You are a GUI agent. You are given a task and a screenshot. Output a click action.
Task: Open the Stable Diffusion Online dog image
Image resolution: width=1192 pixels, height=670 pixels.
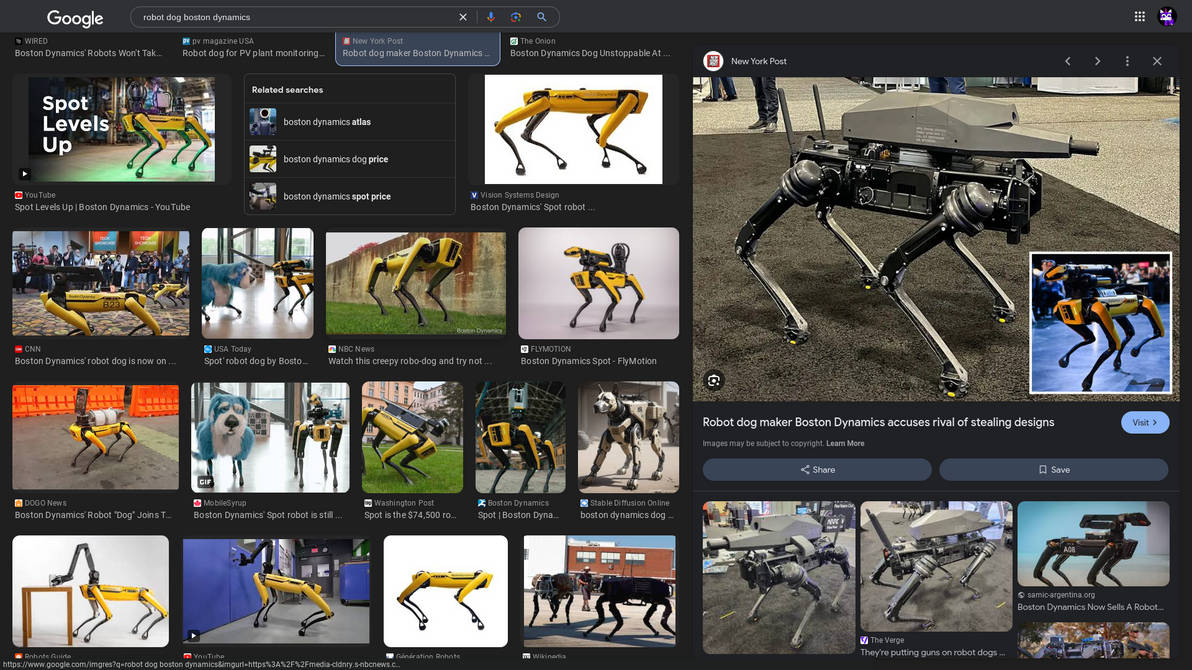[x=628, y=437]
